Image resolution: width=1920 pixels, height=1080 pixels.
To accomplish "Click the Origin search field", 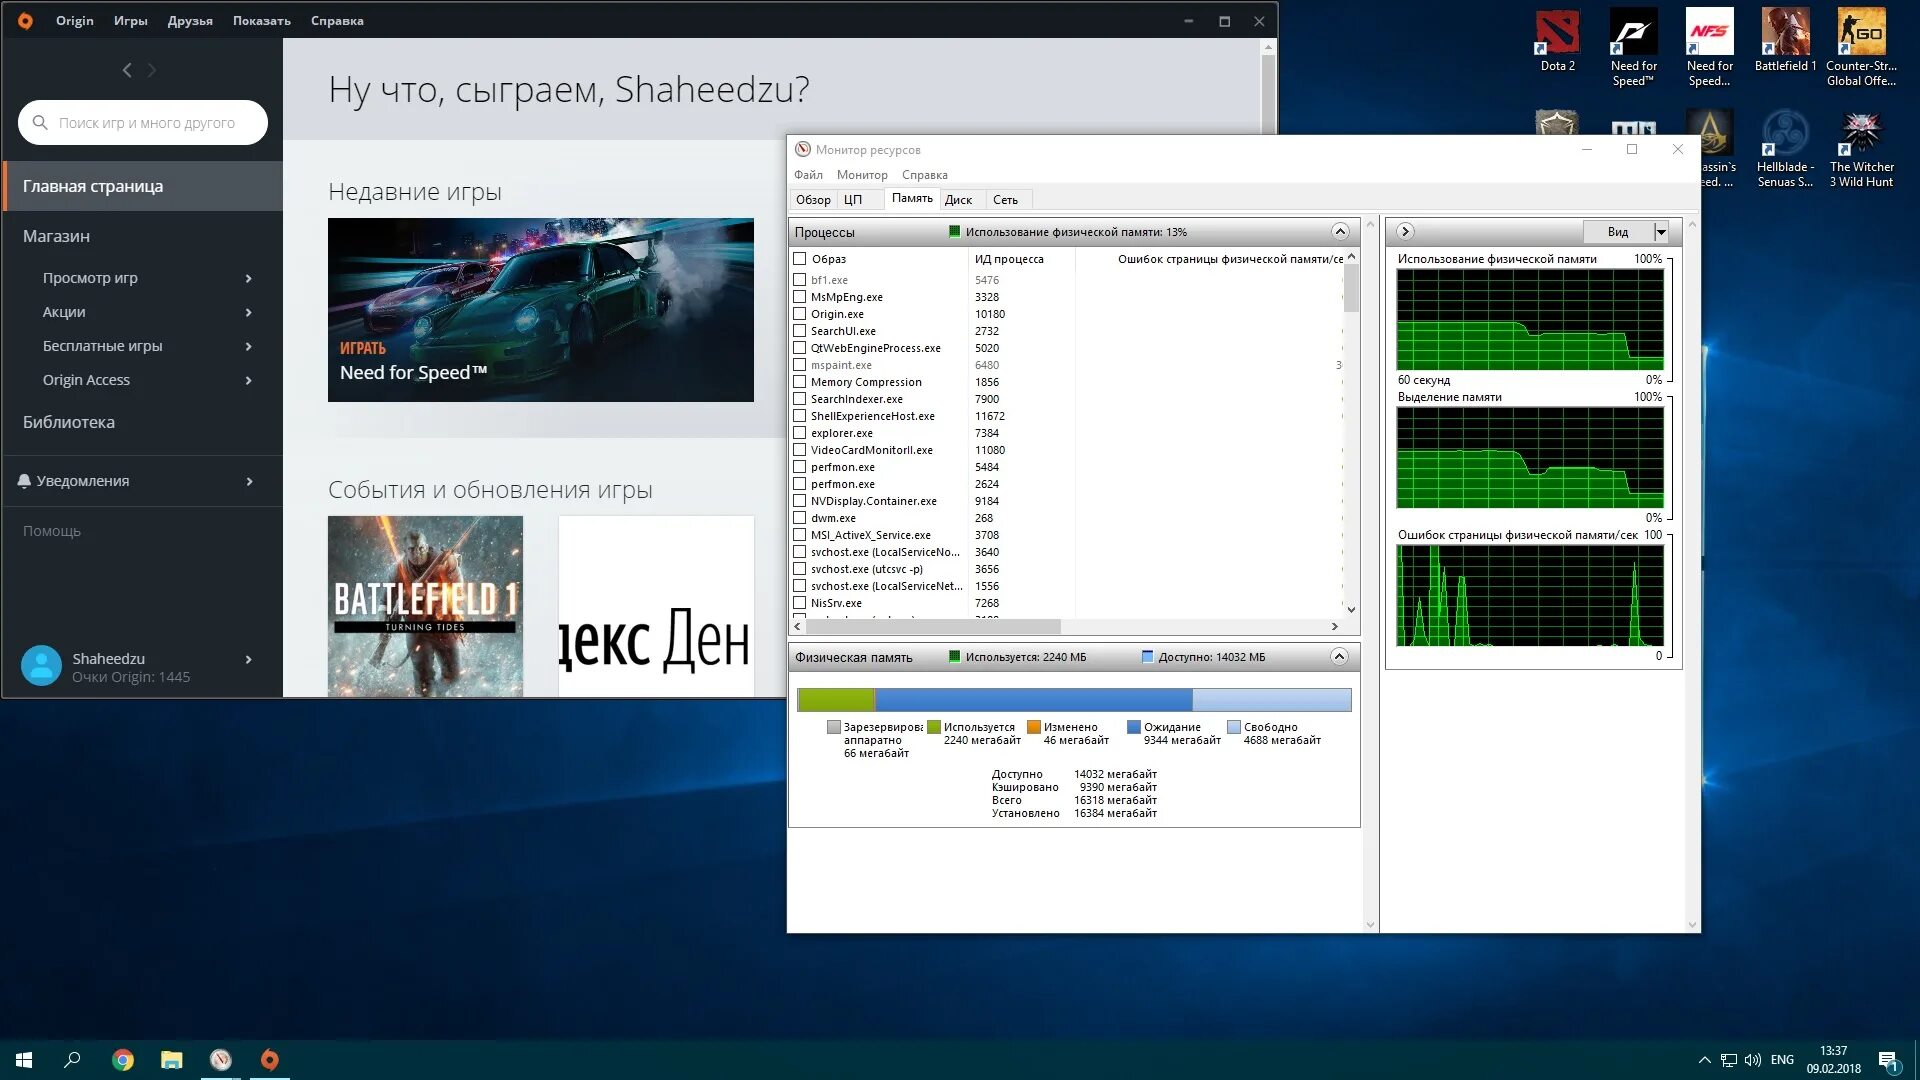I will tap(143, 122).
